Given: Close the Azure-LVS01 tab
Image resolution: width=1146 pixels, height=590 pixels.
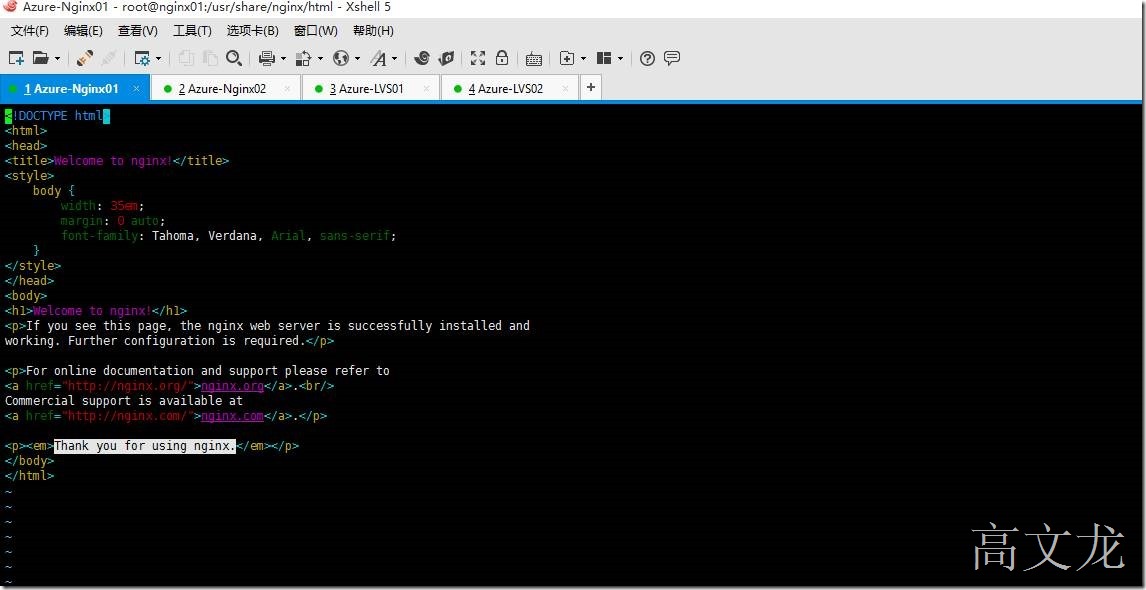Looking at the screenshot, I should [x=426, y=88].
